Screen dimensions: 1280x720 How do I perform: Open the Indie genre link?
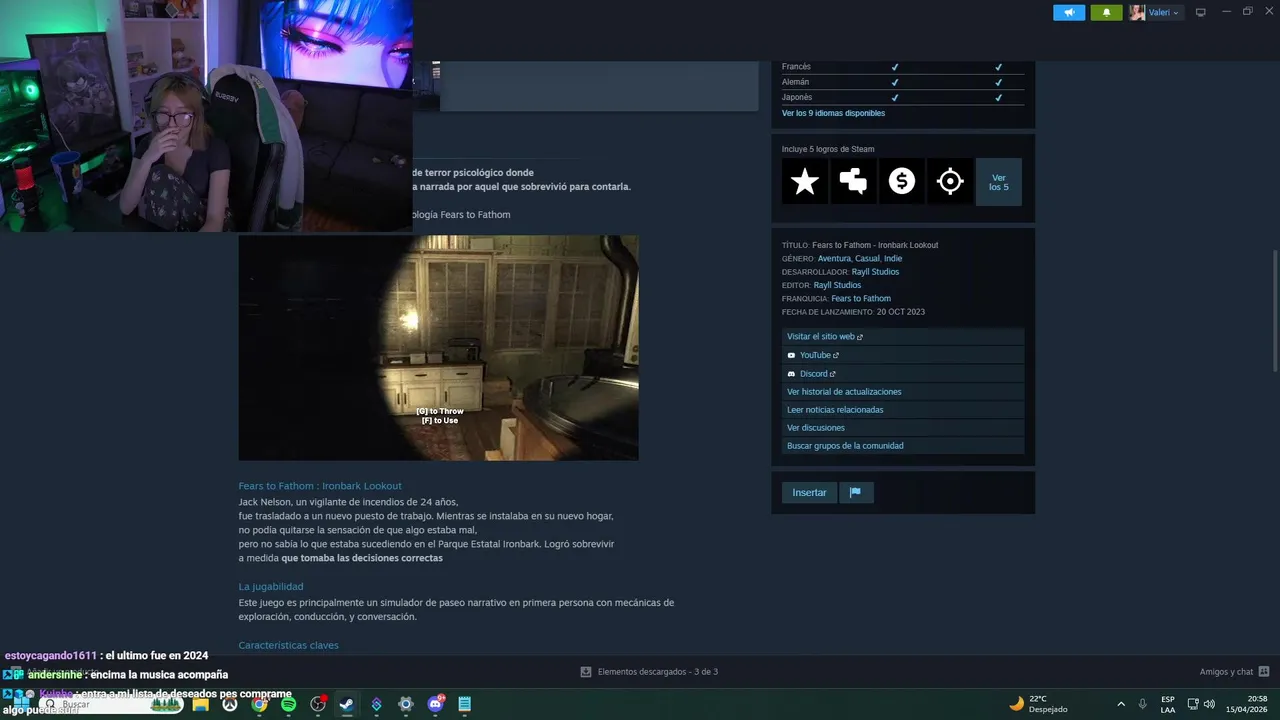tap(892, 258)
